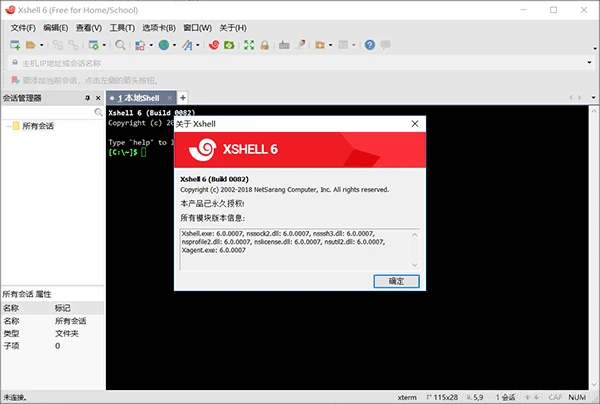Open the 工具(T) menu
600x404 pixels.
(x=122, y=28)
